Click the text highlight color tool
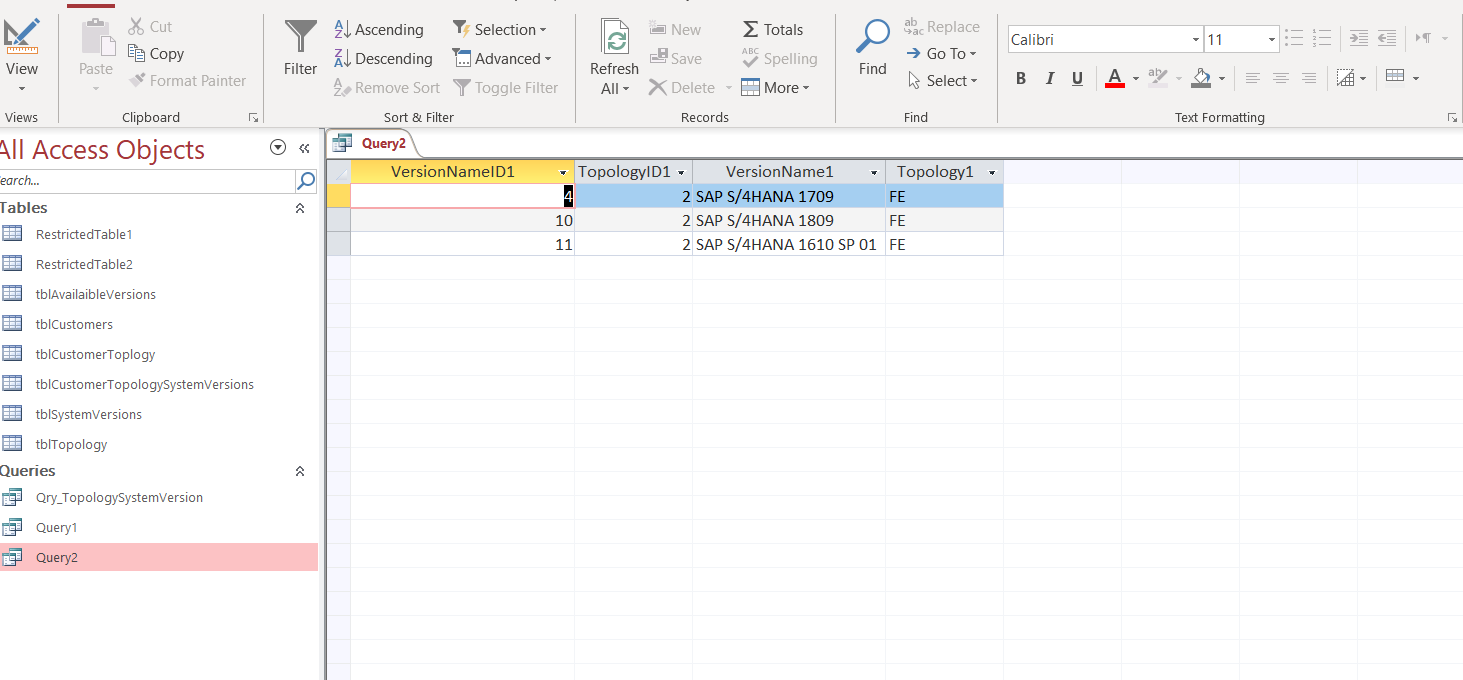Viewport: 1463px width, 680px height. [1158, 79]
